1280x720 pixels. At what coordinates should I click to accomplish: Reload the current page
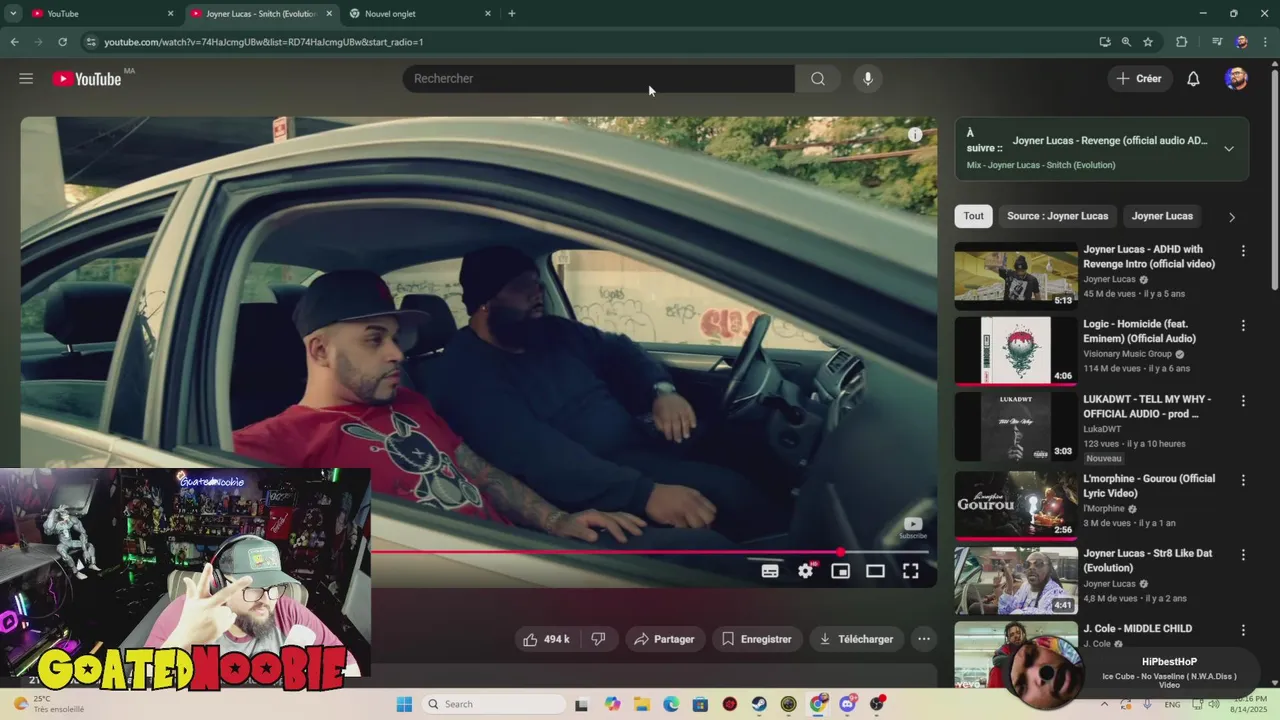click(x=62, y=42)
